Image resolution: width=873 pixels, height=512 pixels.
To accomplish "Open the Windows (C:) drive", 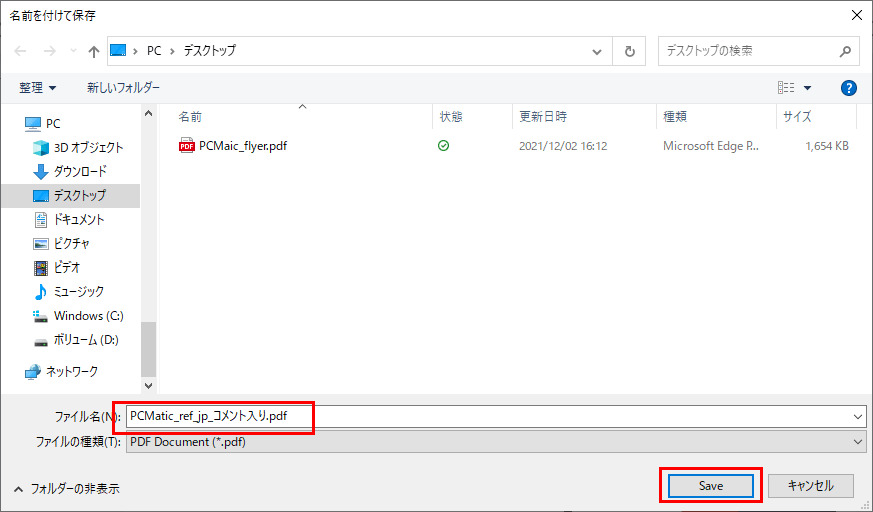I will (88, 315).
